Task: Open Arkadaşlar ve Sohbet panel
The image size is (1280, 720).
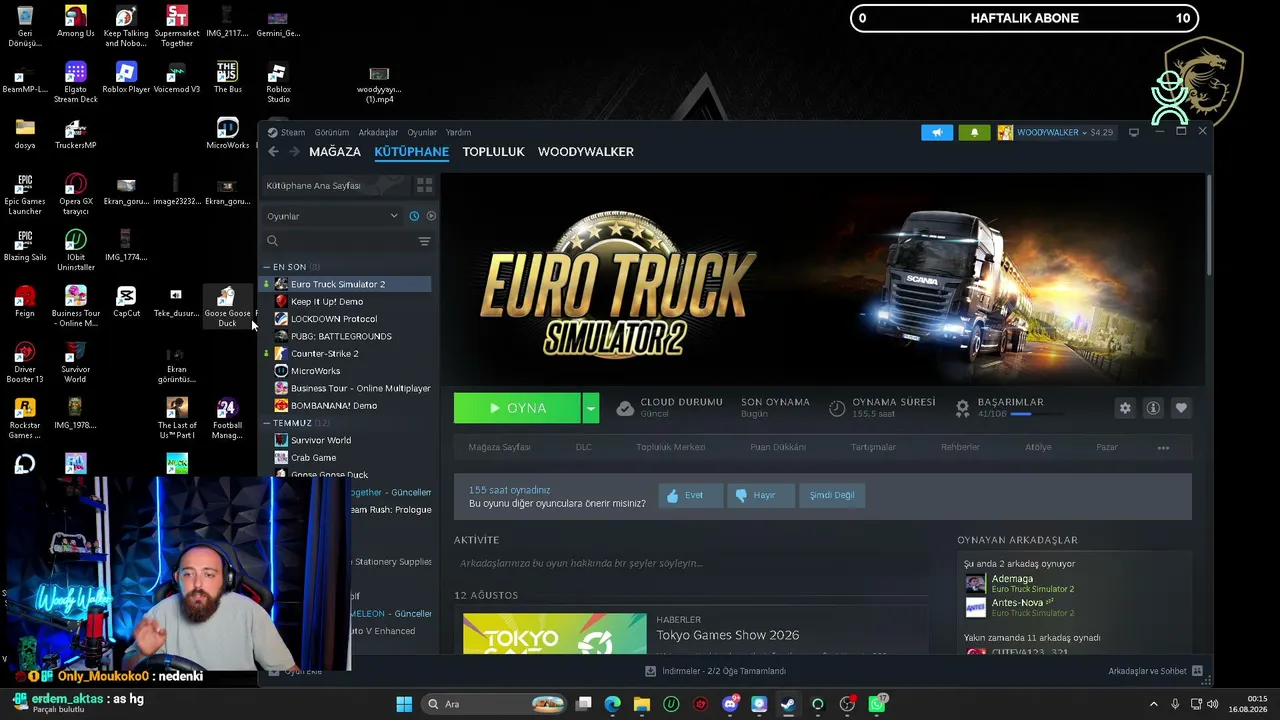Action: tap(1154, 671)
